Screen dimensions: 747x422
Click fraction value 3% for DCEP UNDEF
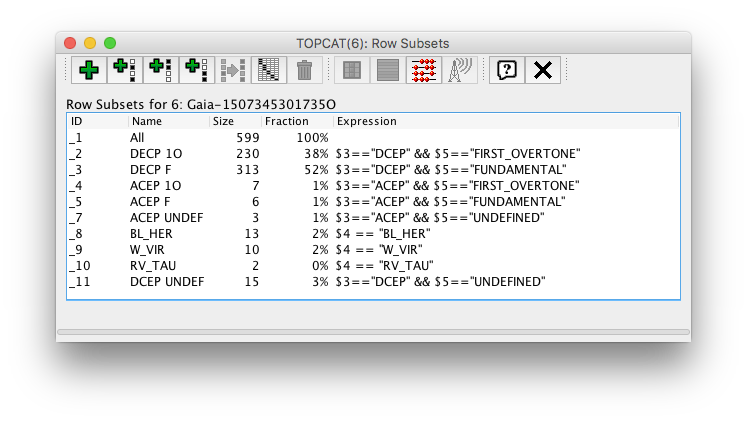pos(320,282)
